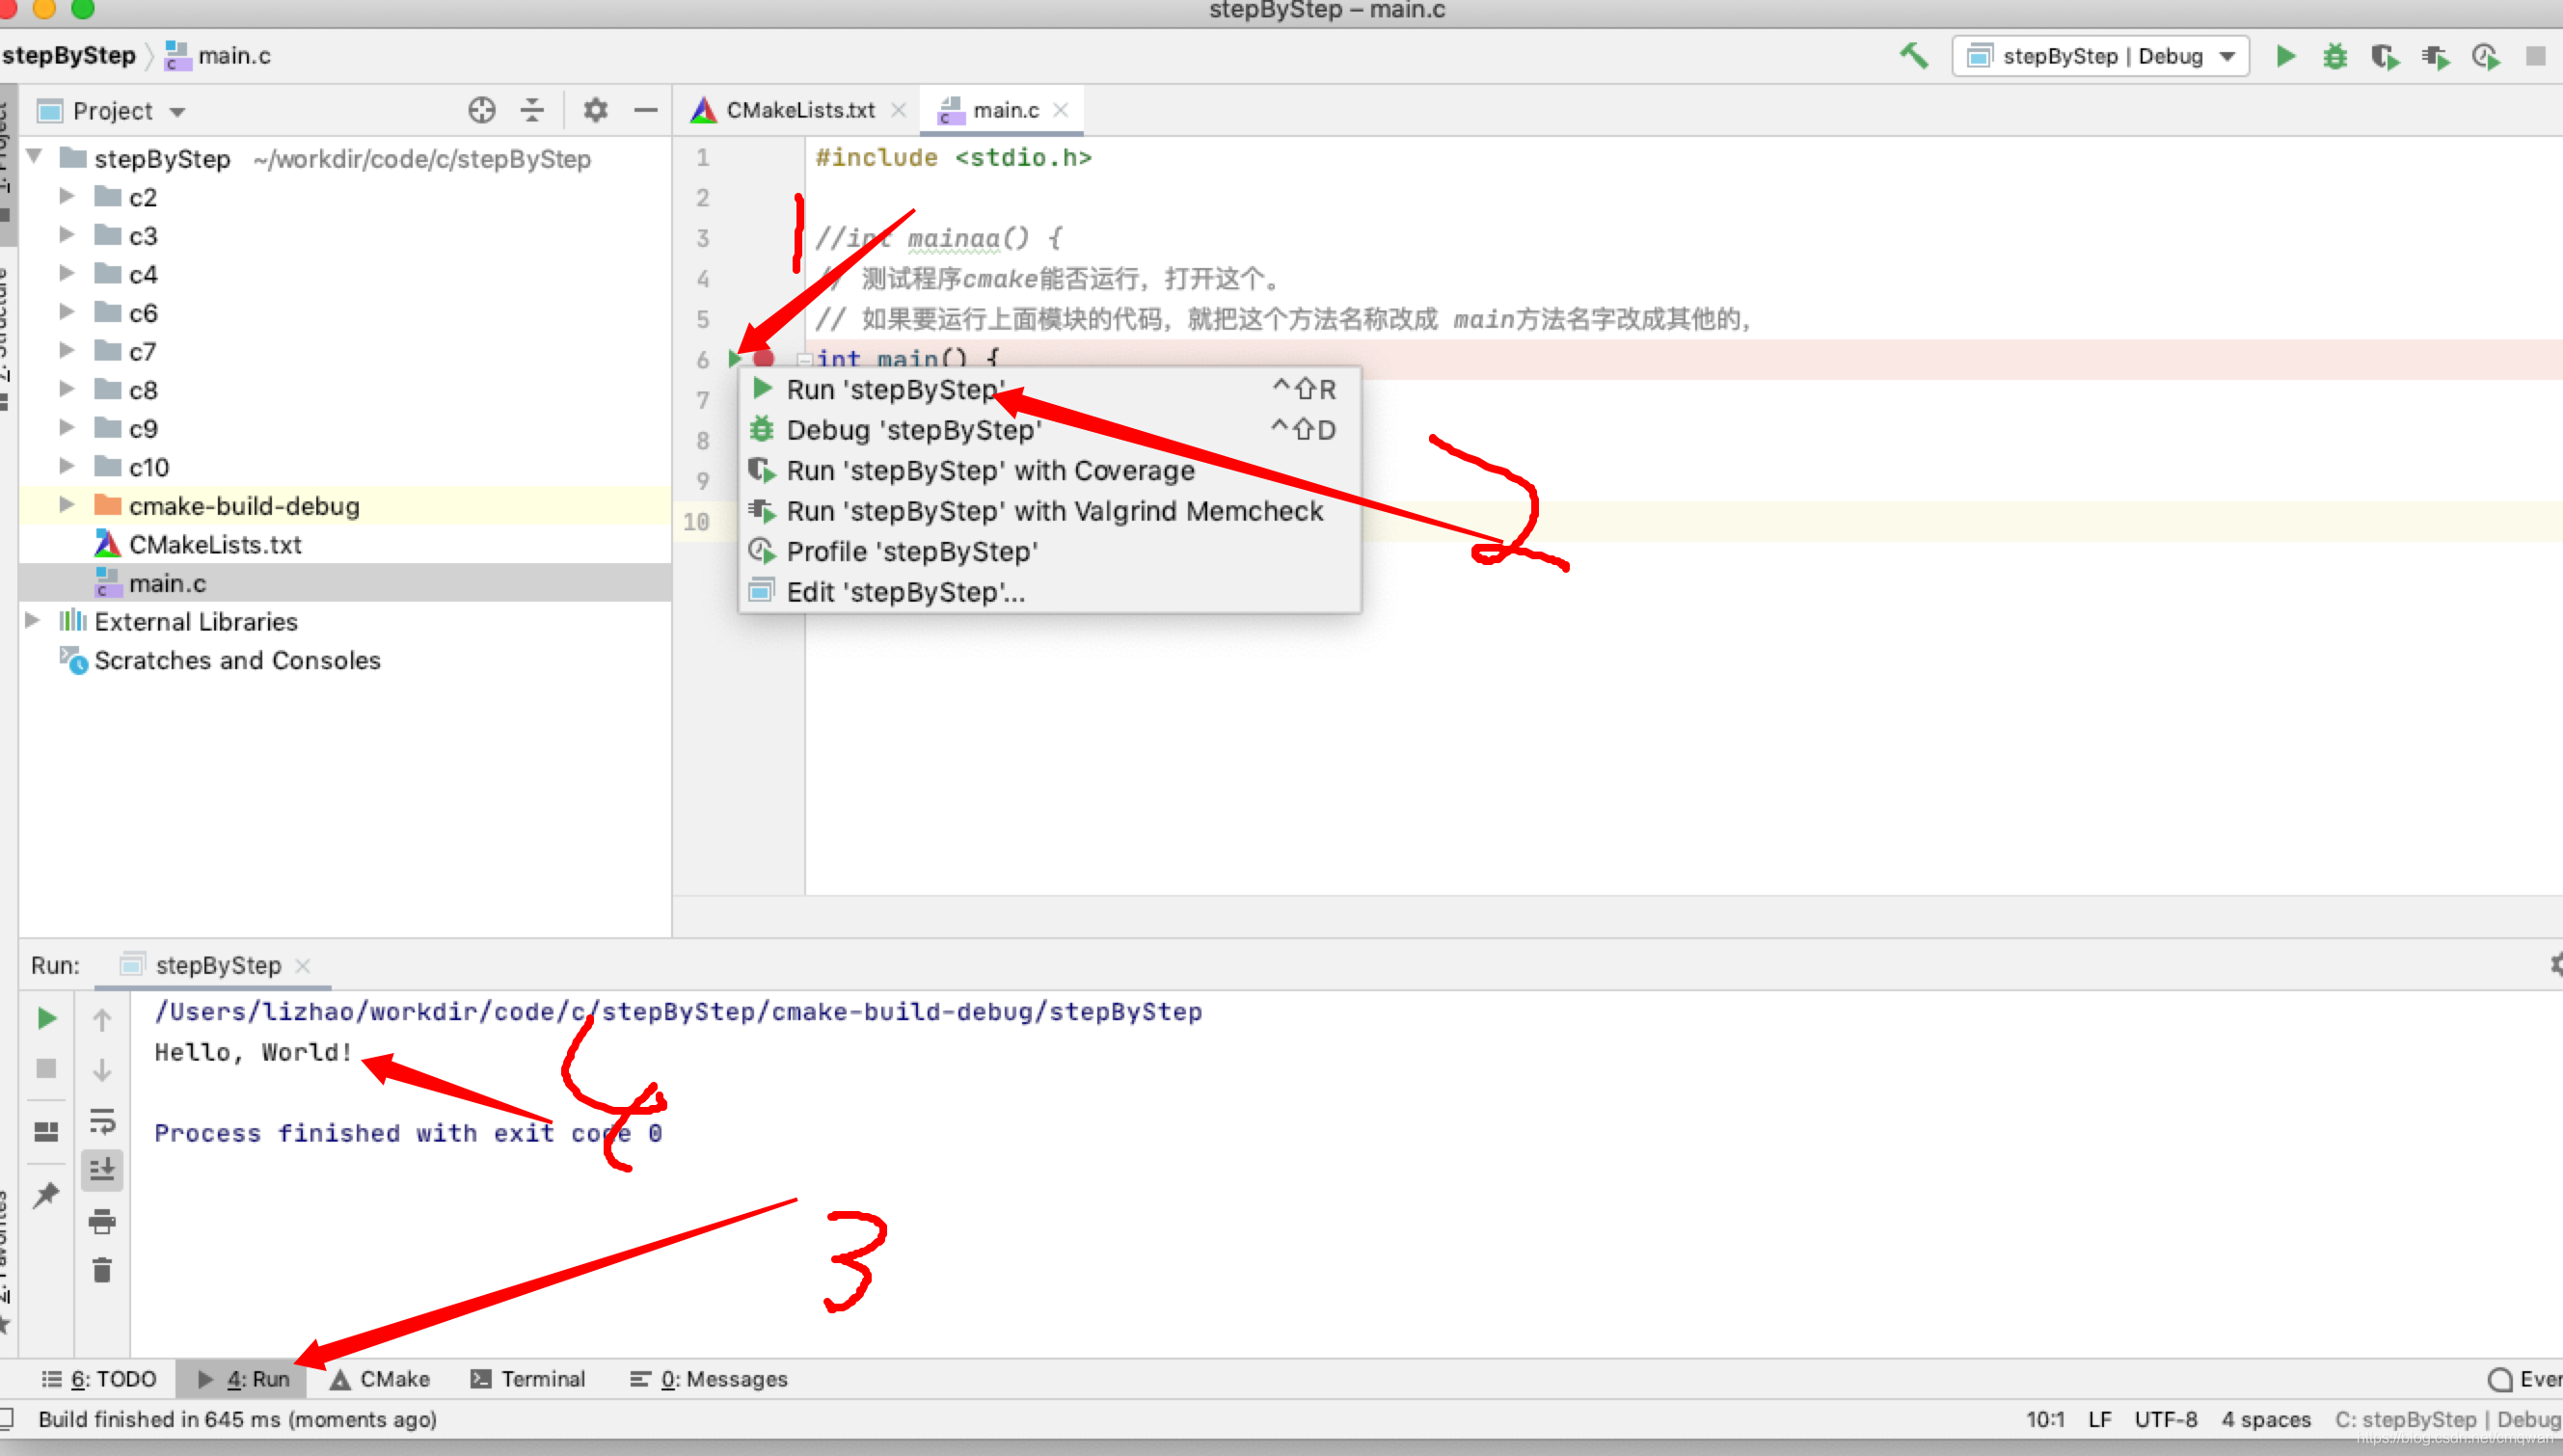Choose Debug 'stepByStep' from menu
Screen dimensions: 2563x1456
pyautogui.click(x=1050, y=430)
